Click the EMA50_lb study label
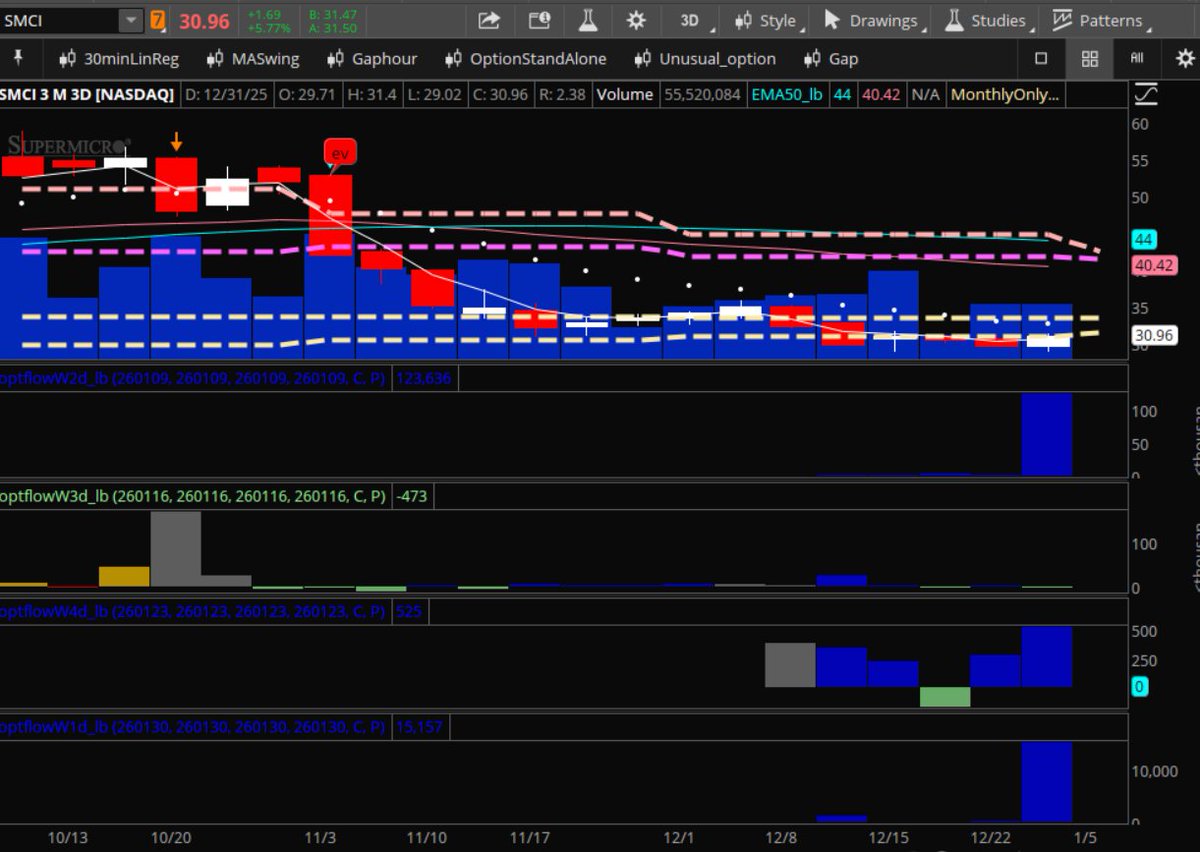The height and width of the screenshot is (852, 1200). pos(787,95)
